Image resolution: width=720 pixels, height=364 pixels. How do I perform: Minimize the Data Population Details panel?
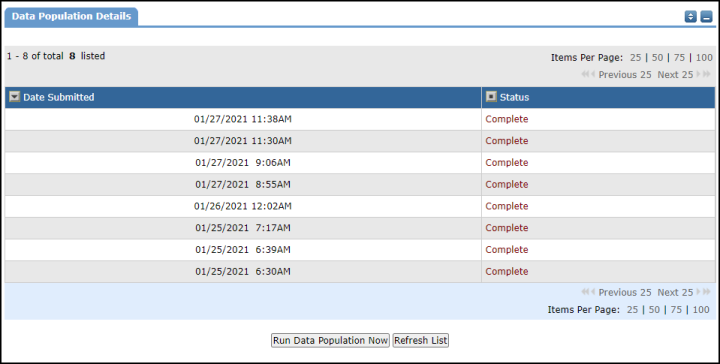tap(706, 17)
